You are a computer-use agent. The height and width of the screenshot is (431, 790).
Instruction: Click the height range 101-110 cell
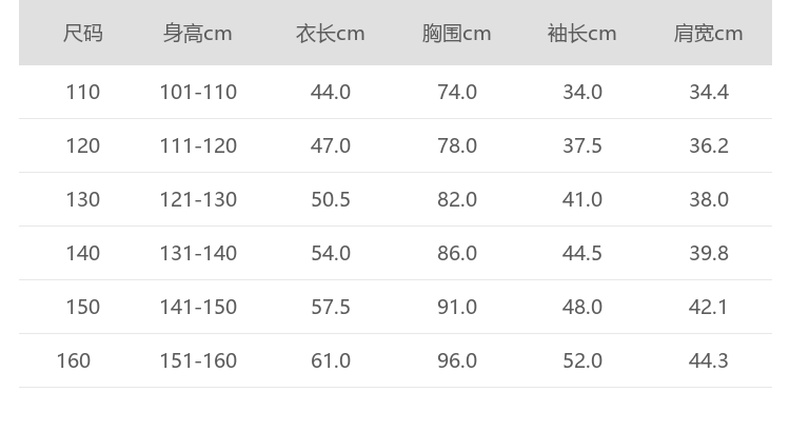pos(198,92)
